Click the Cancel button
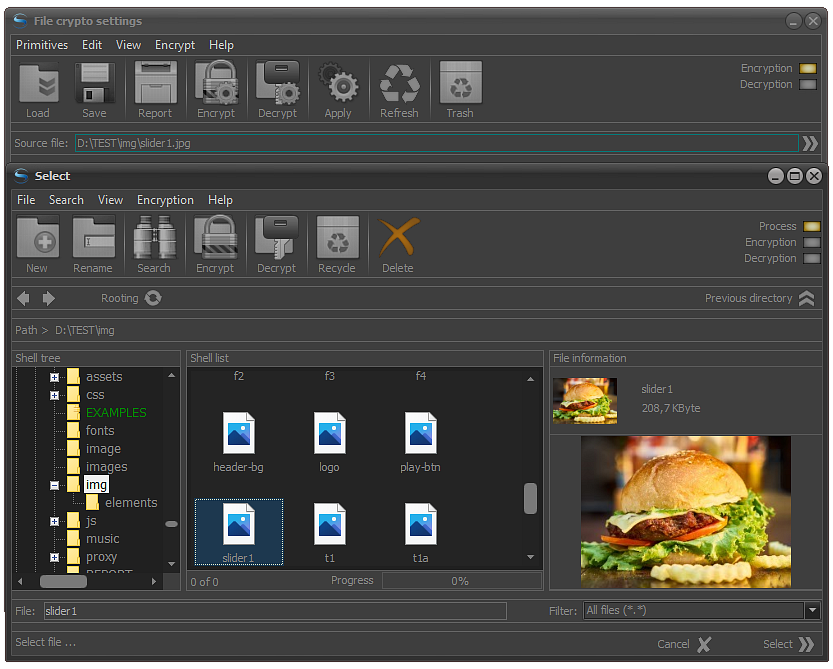Screen dimensions: 833x669 (684, 645)
